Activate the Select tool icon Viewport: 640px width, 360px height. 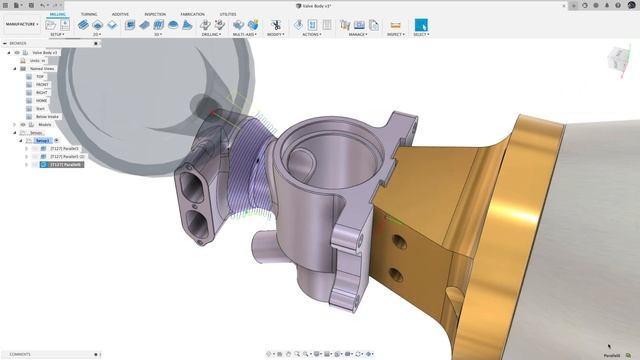pos(421,25)
